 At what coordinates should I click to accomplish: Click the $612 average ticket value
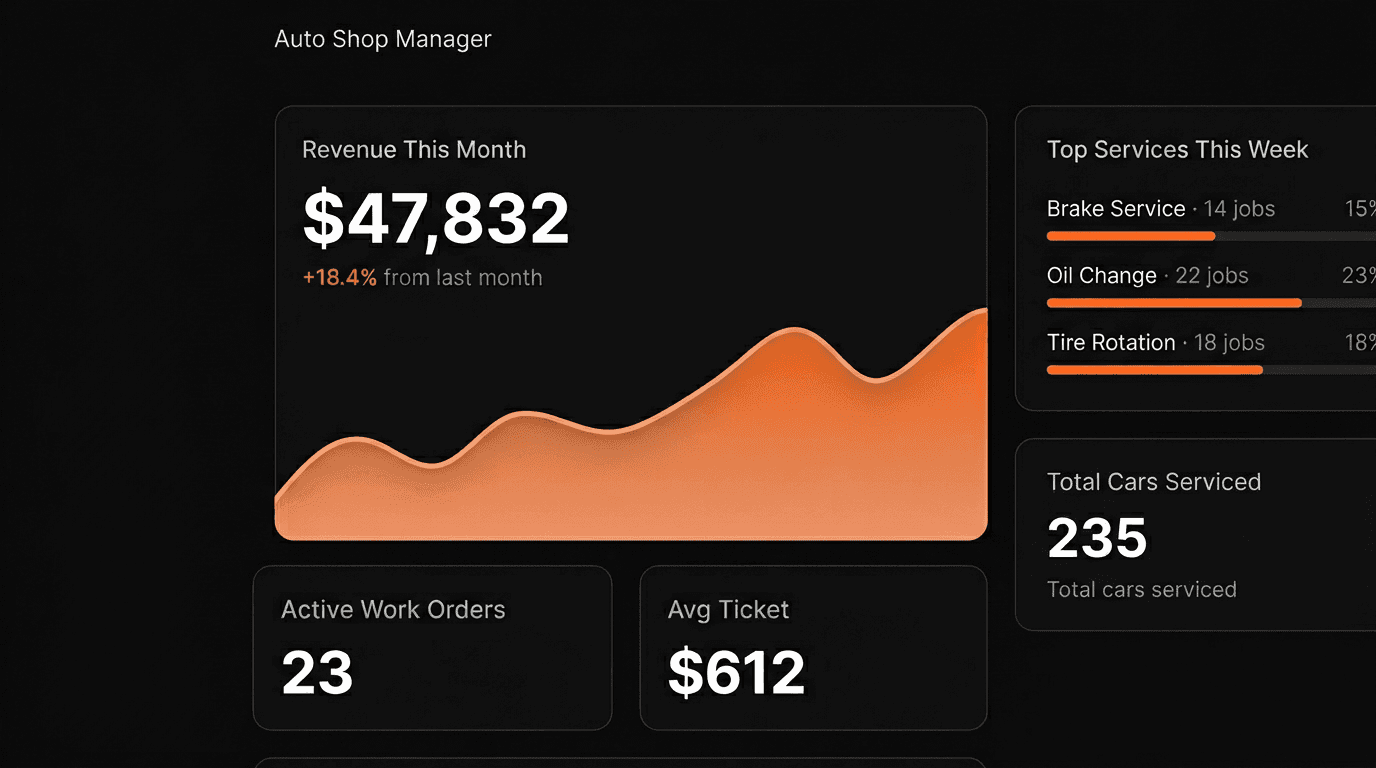(x=736, y=672)
